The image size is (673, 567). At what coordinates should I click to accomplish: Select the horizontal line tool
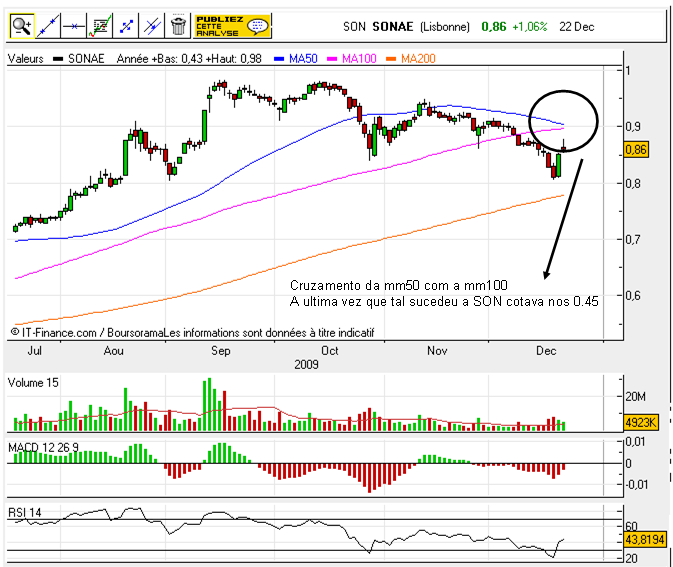coord(74,26)
